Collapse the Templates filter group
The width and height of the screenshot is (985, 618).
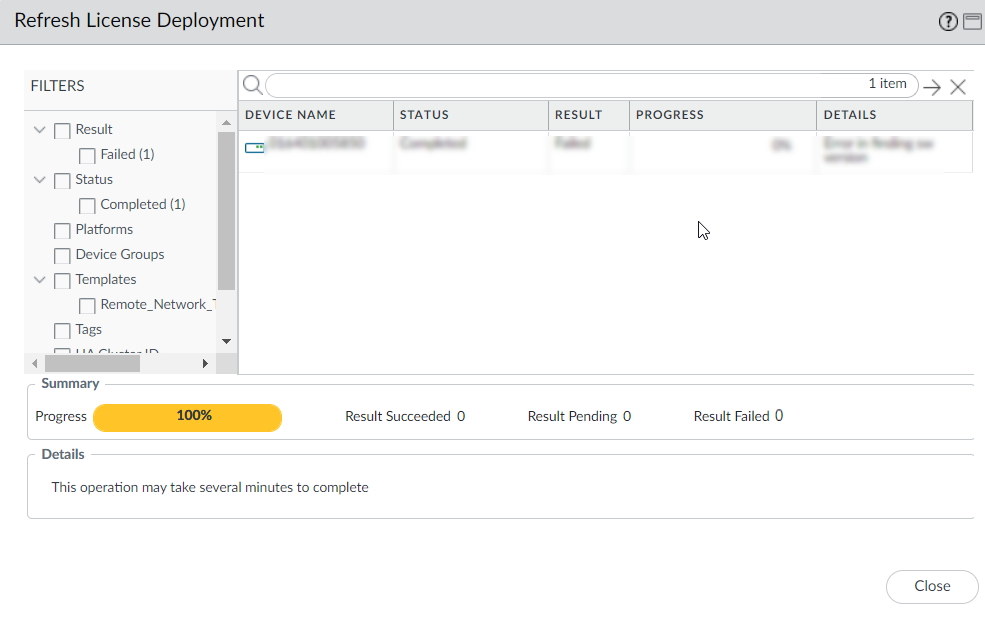click(x=40, y=280)
